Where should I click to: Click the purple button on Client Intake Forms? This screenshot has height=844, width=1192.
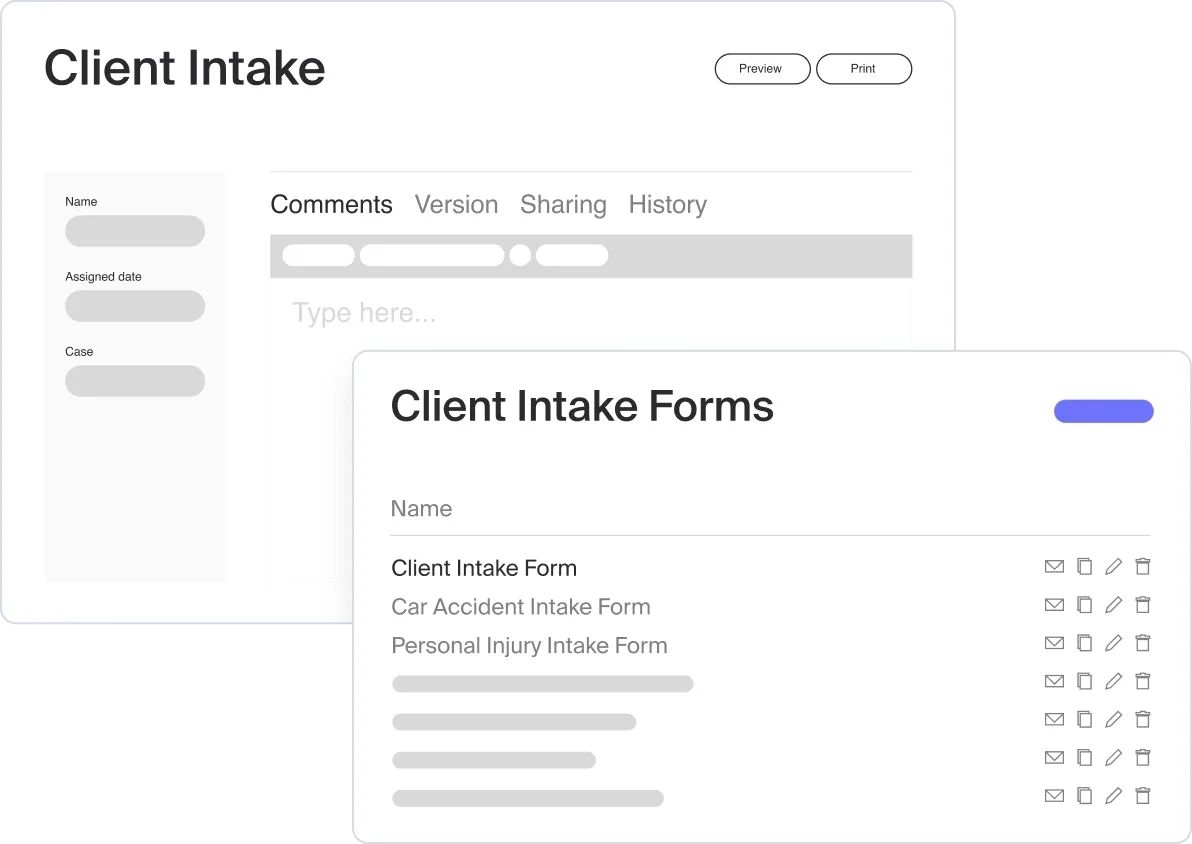click(x=1103, y=411)
